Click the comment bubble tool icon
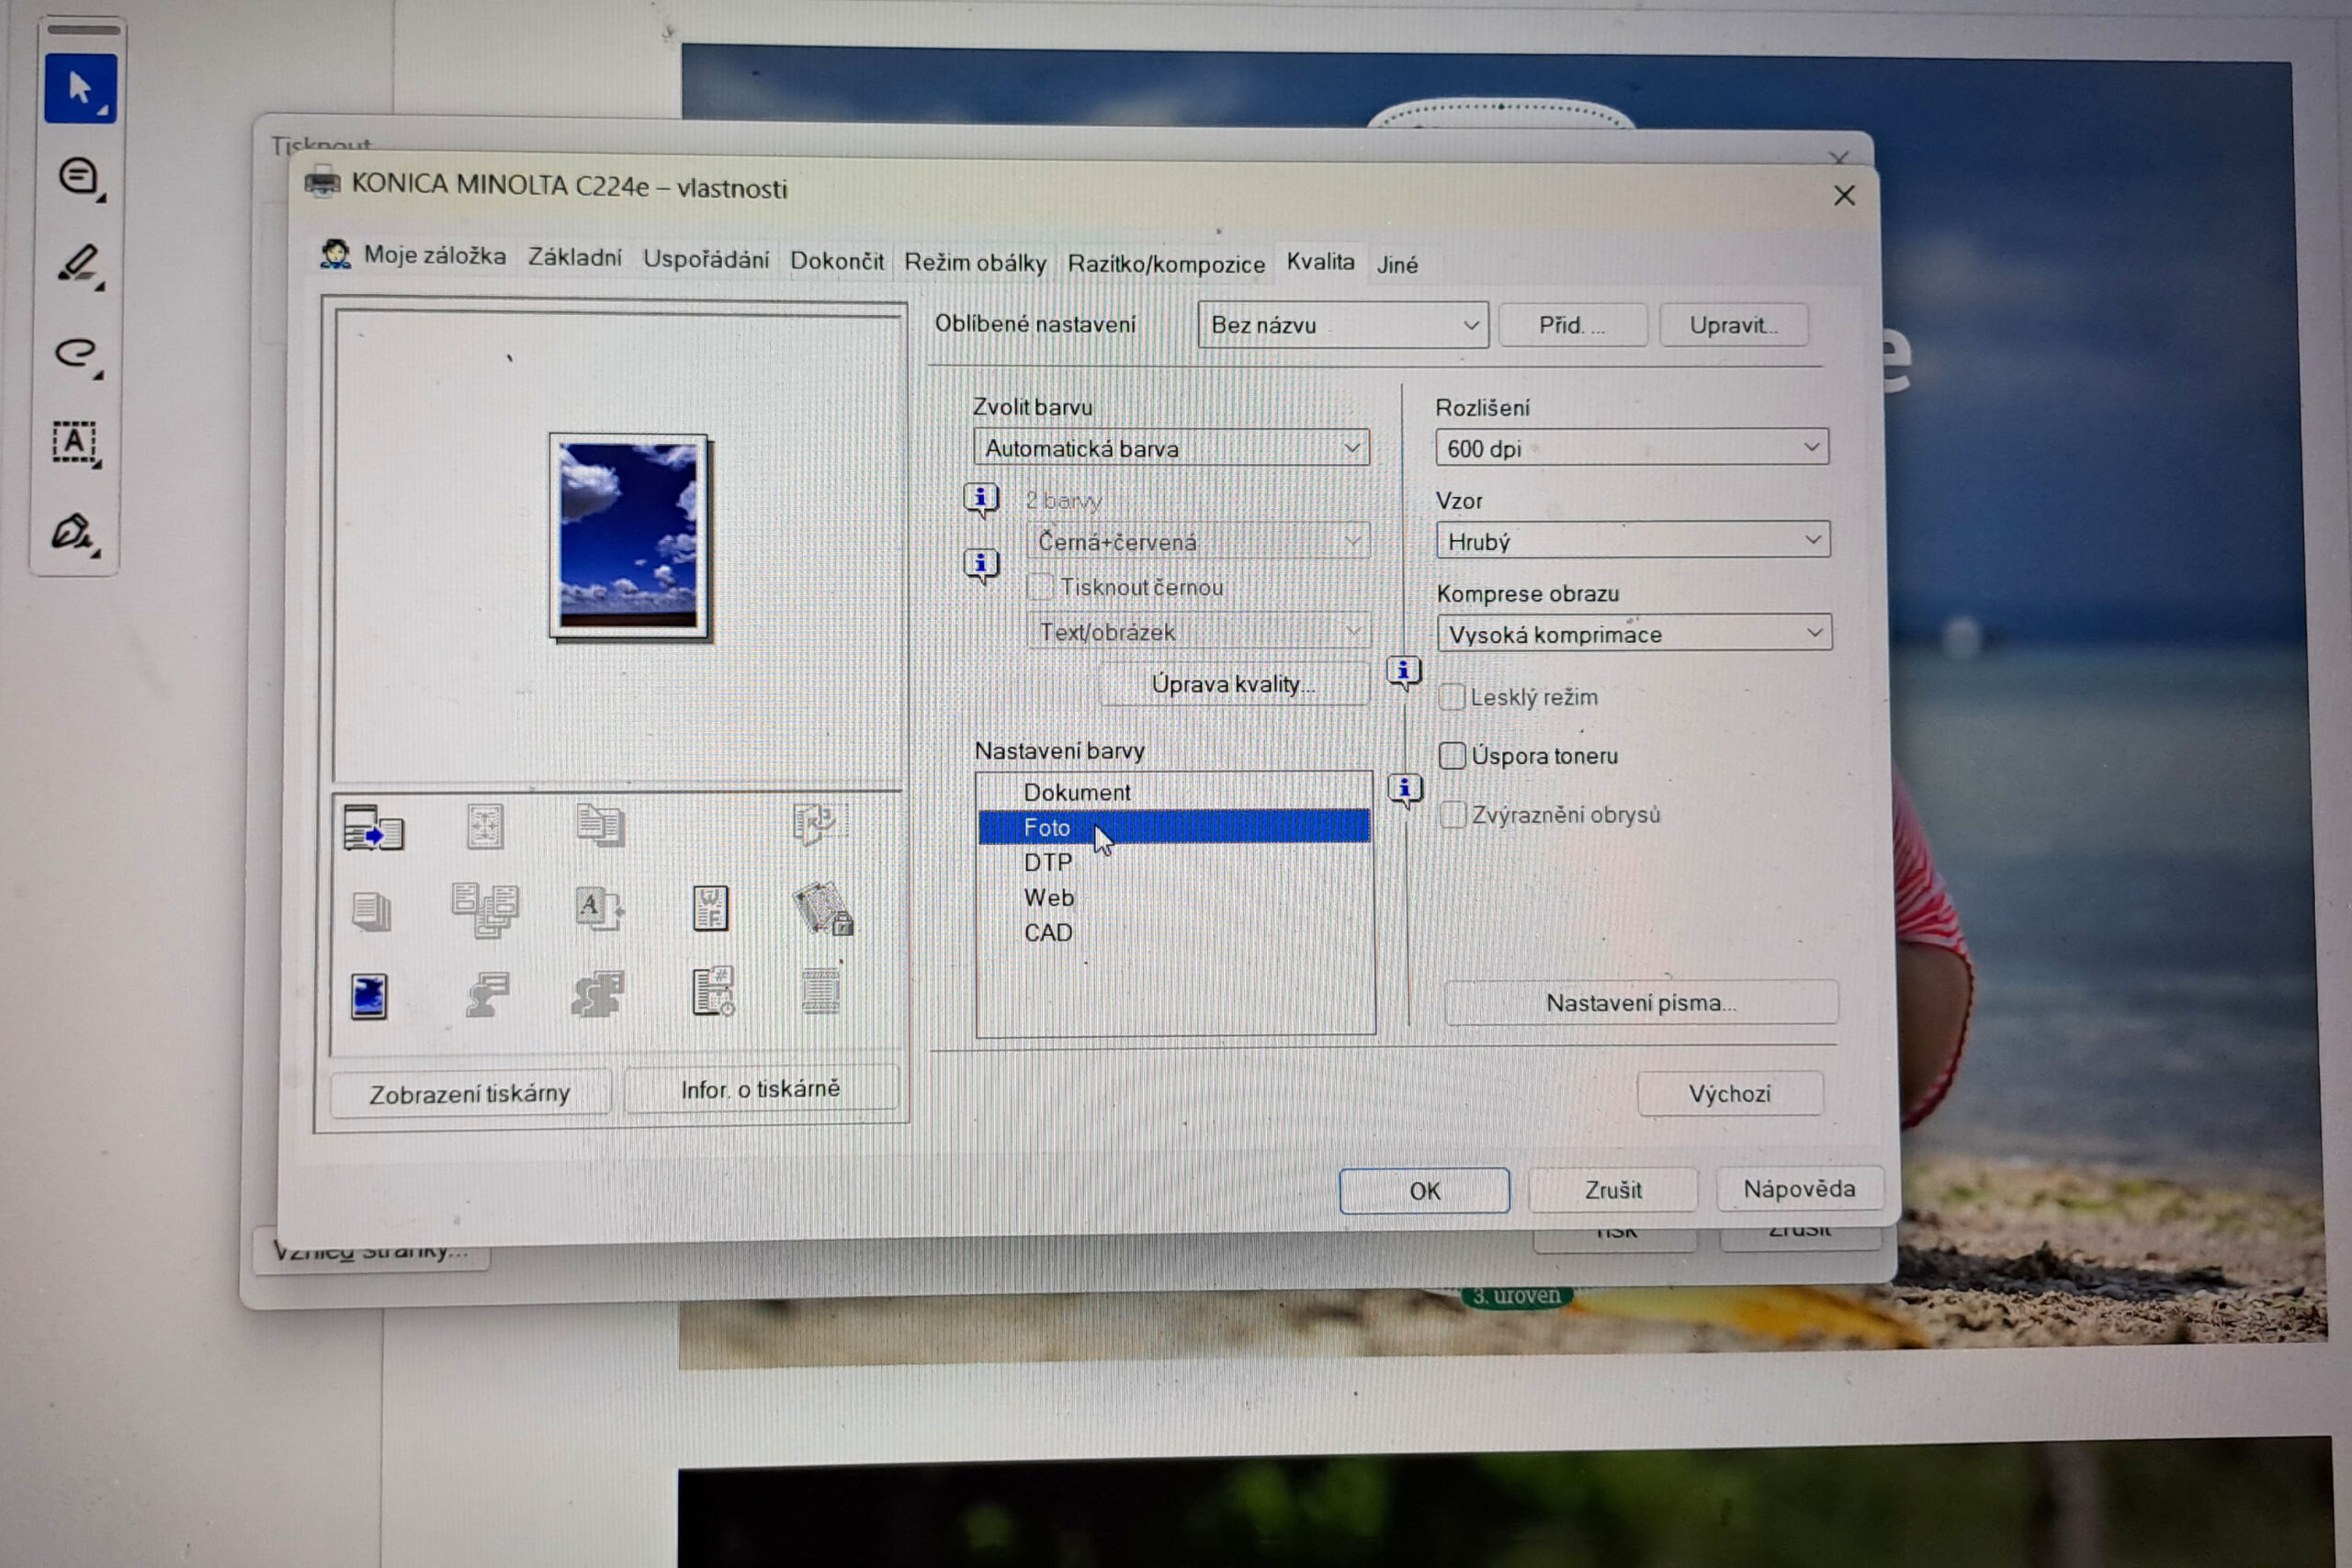This screenshot has width=2352, height=1568. (79, 178)
